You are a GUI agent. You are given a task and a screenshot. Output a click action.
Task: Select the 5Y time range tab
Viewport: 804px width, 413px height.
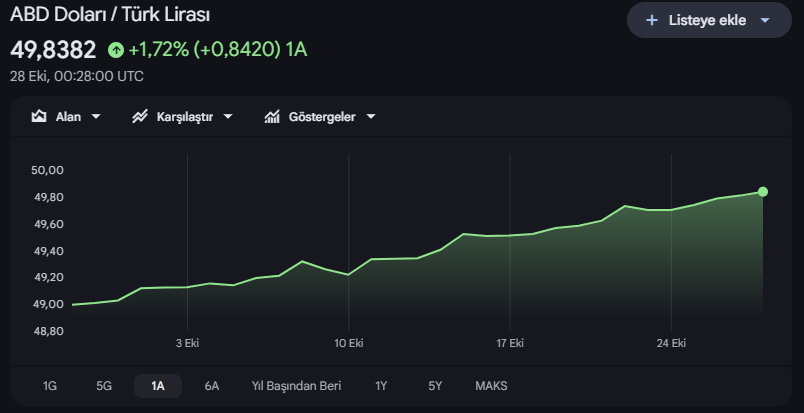click(435, 386)
